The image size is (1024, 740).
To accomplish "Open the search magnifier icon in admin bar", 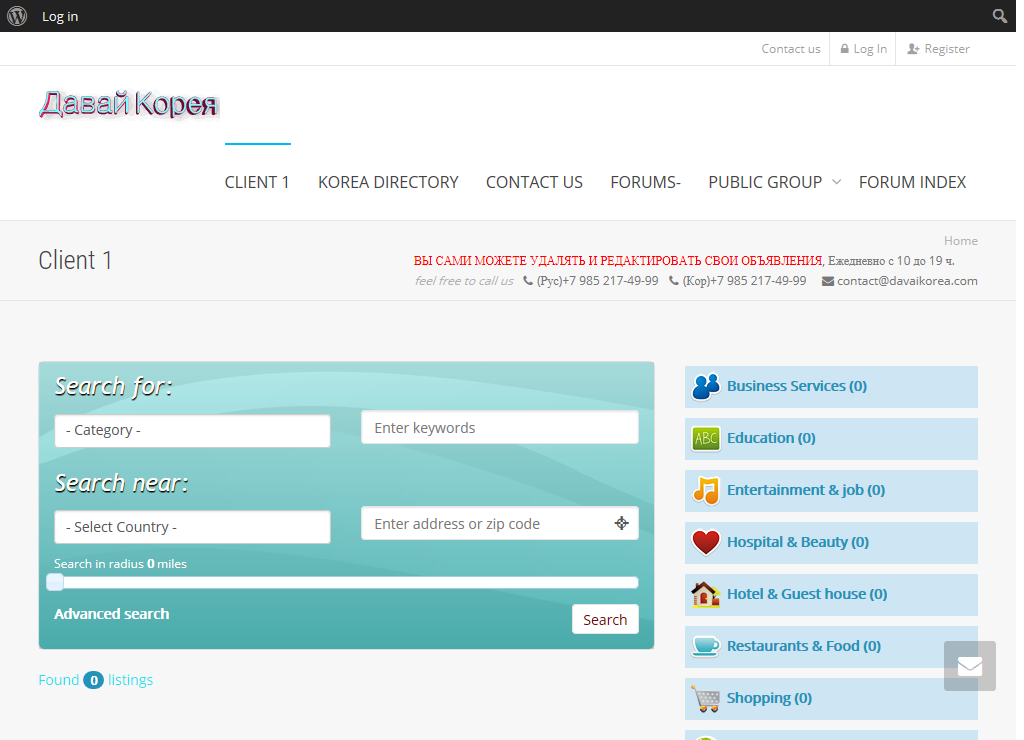I will point(999,16).
